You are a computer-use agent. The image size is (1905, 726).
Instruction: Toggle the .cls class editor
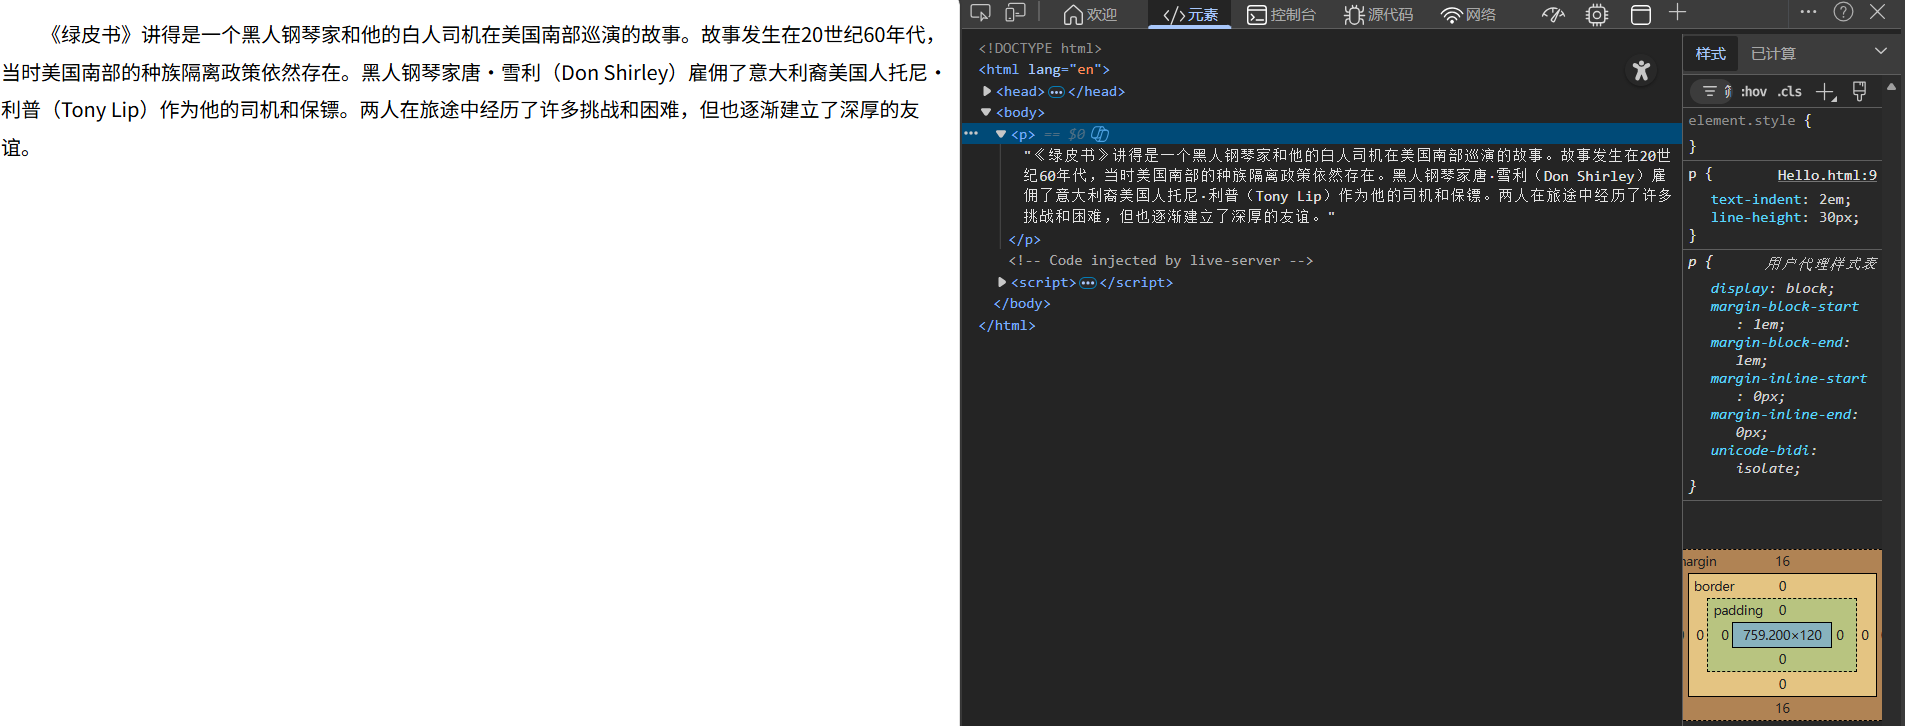(1790, 91)
